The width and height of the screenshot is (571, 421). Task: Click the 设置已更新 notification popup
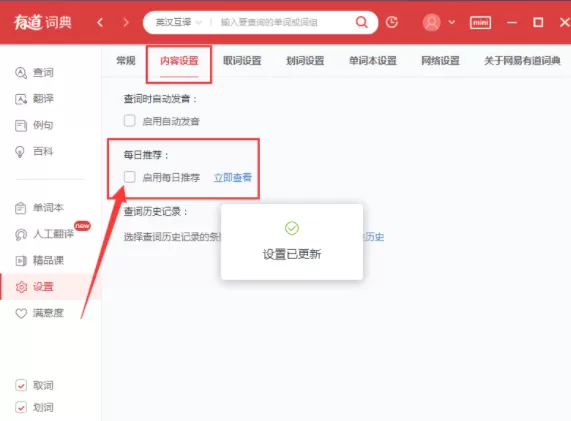(x=292, y=242)
